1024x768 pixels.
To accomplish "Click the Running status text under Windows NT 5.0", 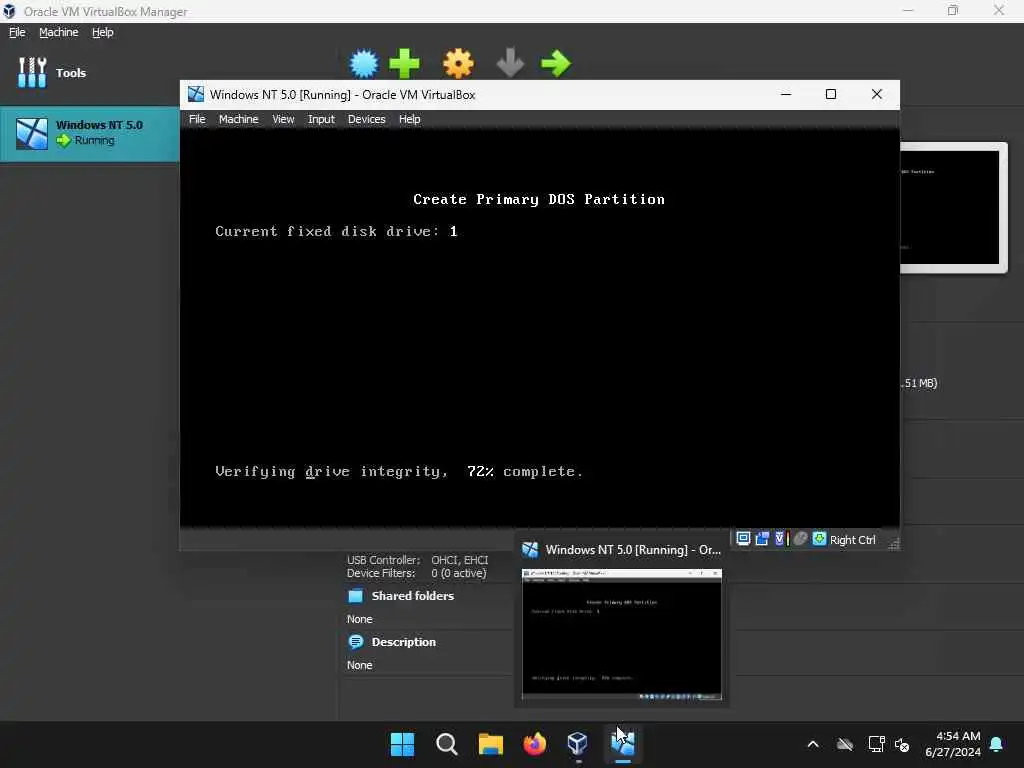I will click(95, 140).
